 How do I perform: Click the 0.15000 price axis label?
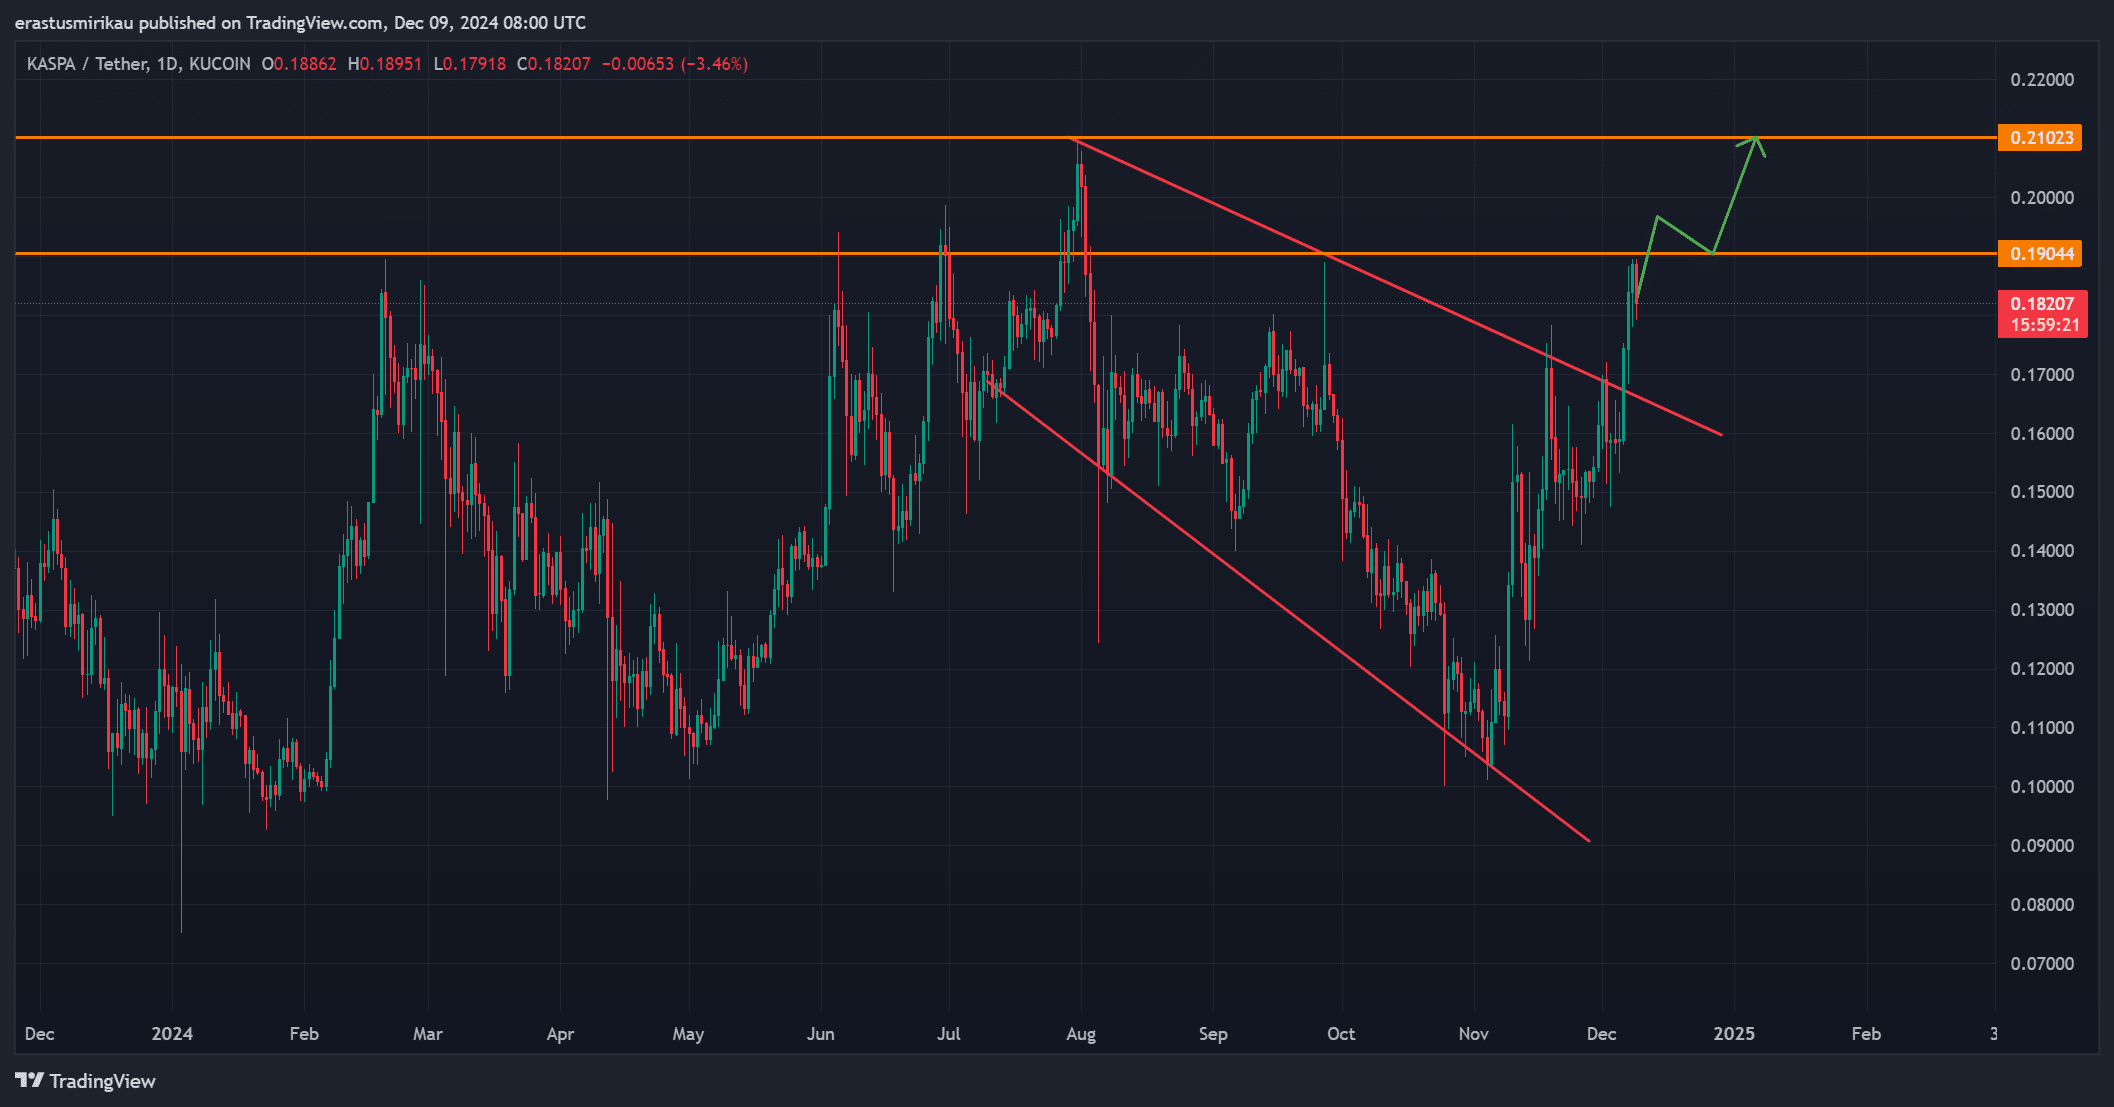(x=2042, y=492)
